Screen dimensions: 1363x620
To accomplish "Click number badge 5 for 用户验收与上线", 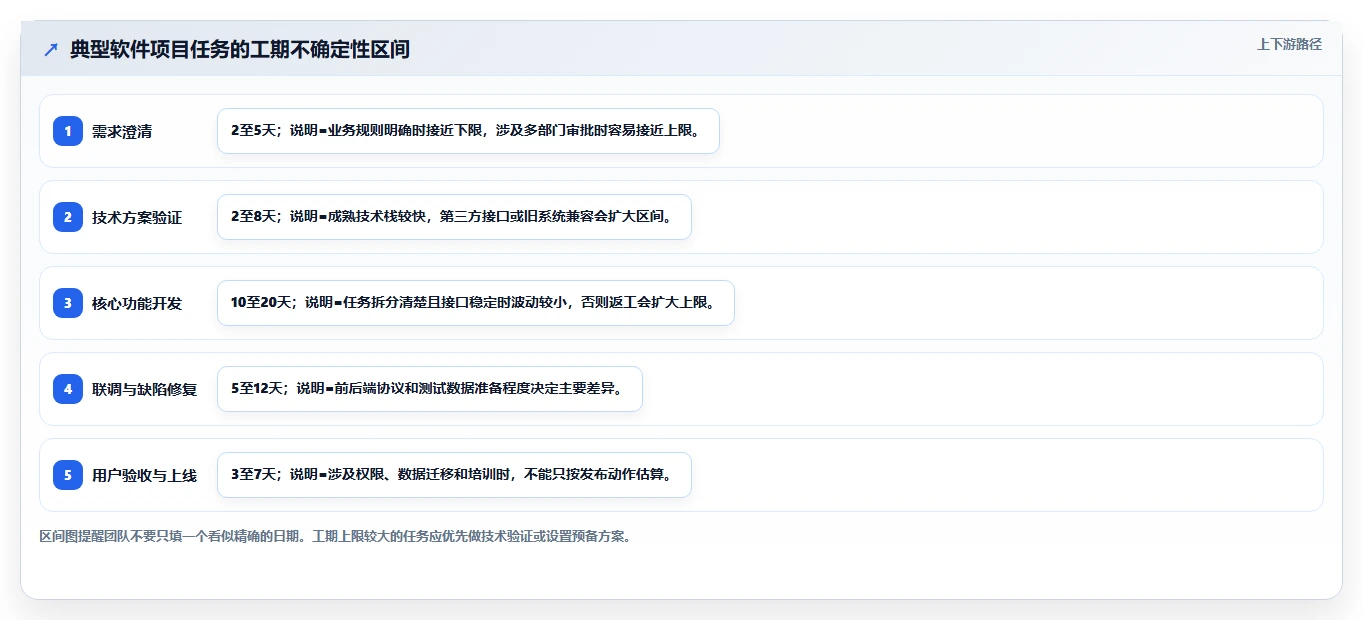I will click(68, 475).
